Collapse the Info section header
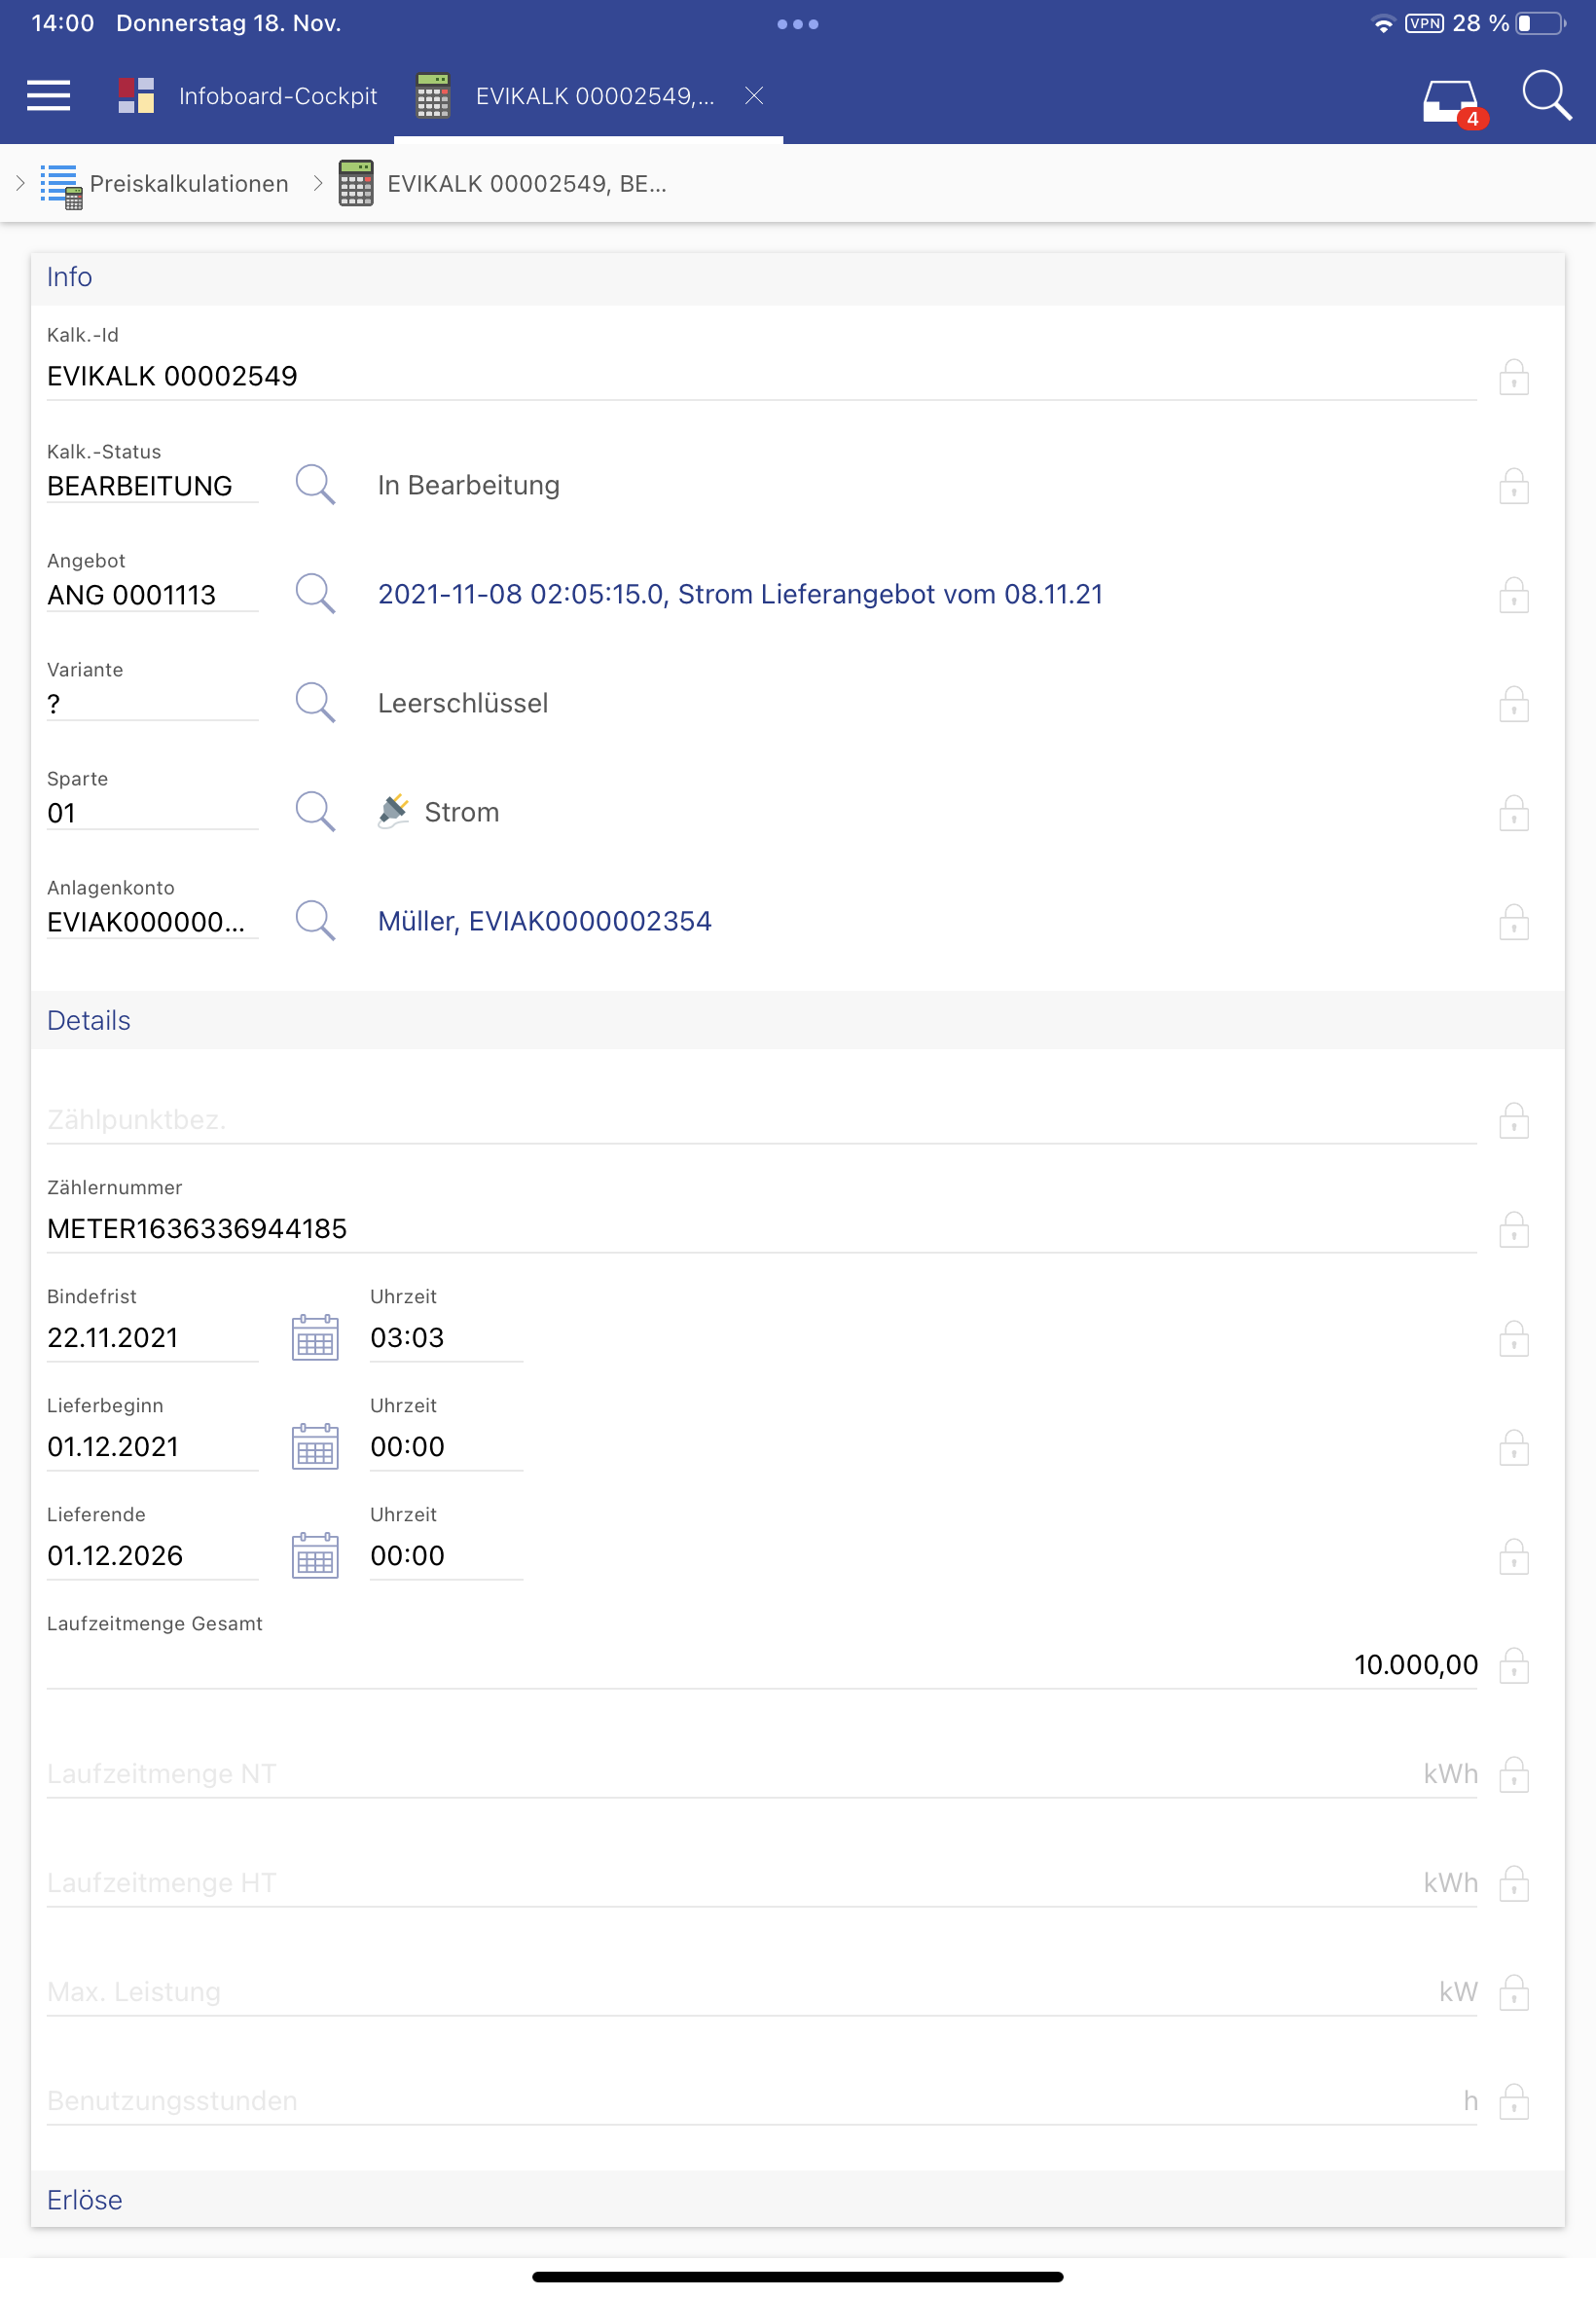1596x2297 pixels. click(69, 277)
